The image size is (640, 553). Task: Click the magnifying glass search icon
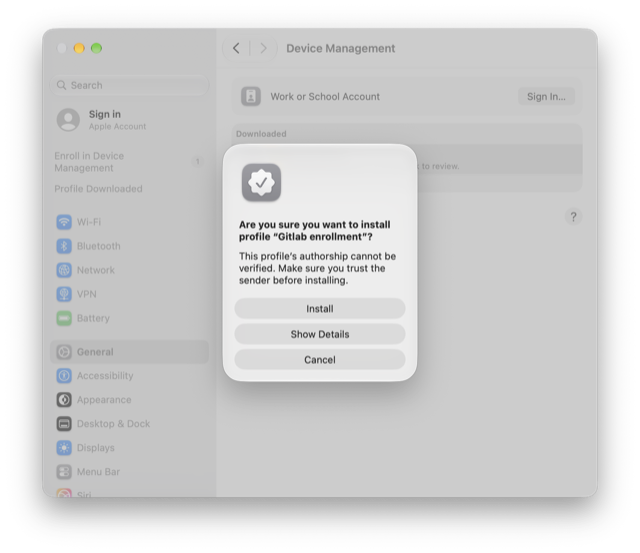61,85
